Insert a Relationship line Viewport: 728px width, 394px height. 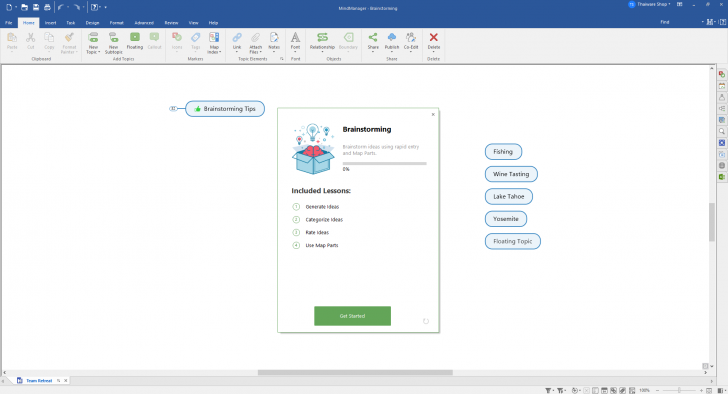322,37
